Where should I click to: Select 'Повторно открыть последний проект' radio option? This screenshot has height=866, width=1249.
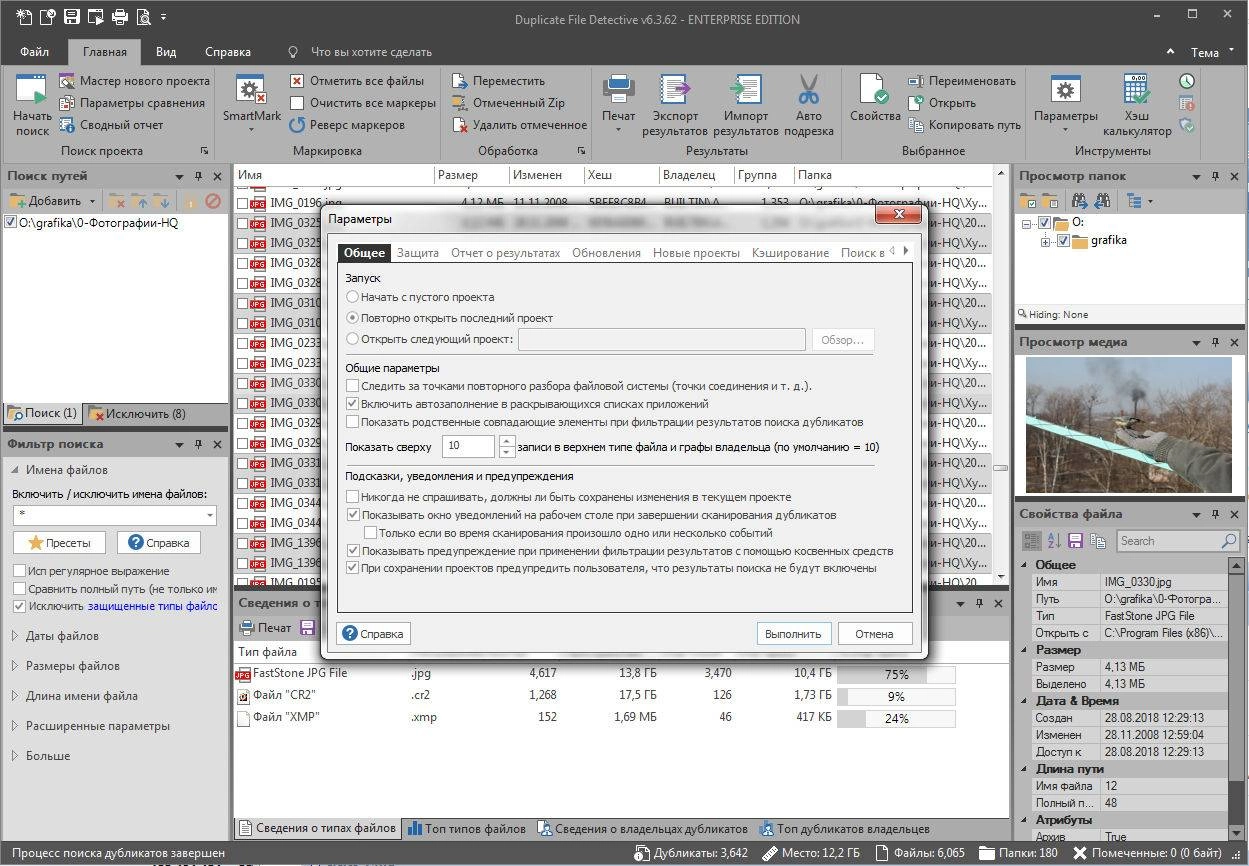[x=352, y=318]
